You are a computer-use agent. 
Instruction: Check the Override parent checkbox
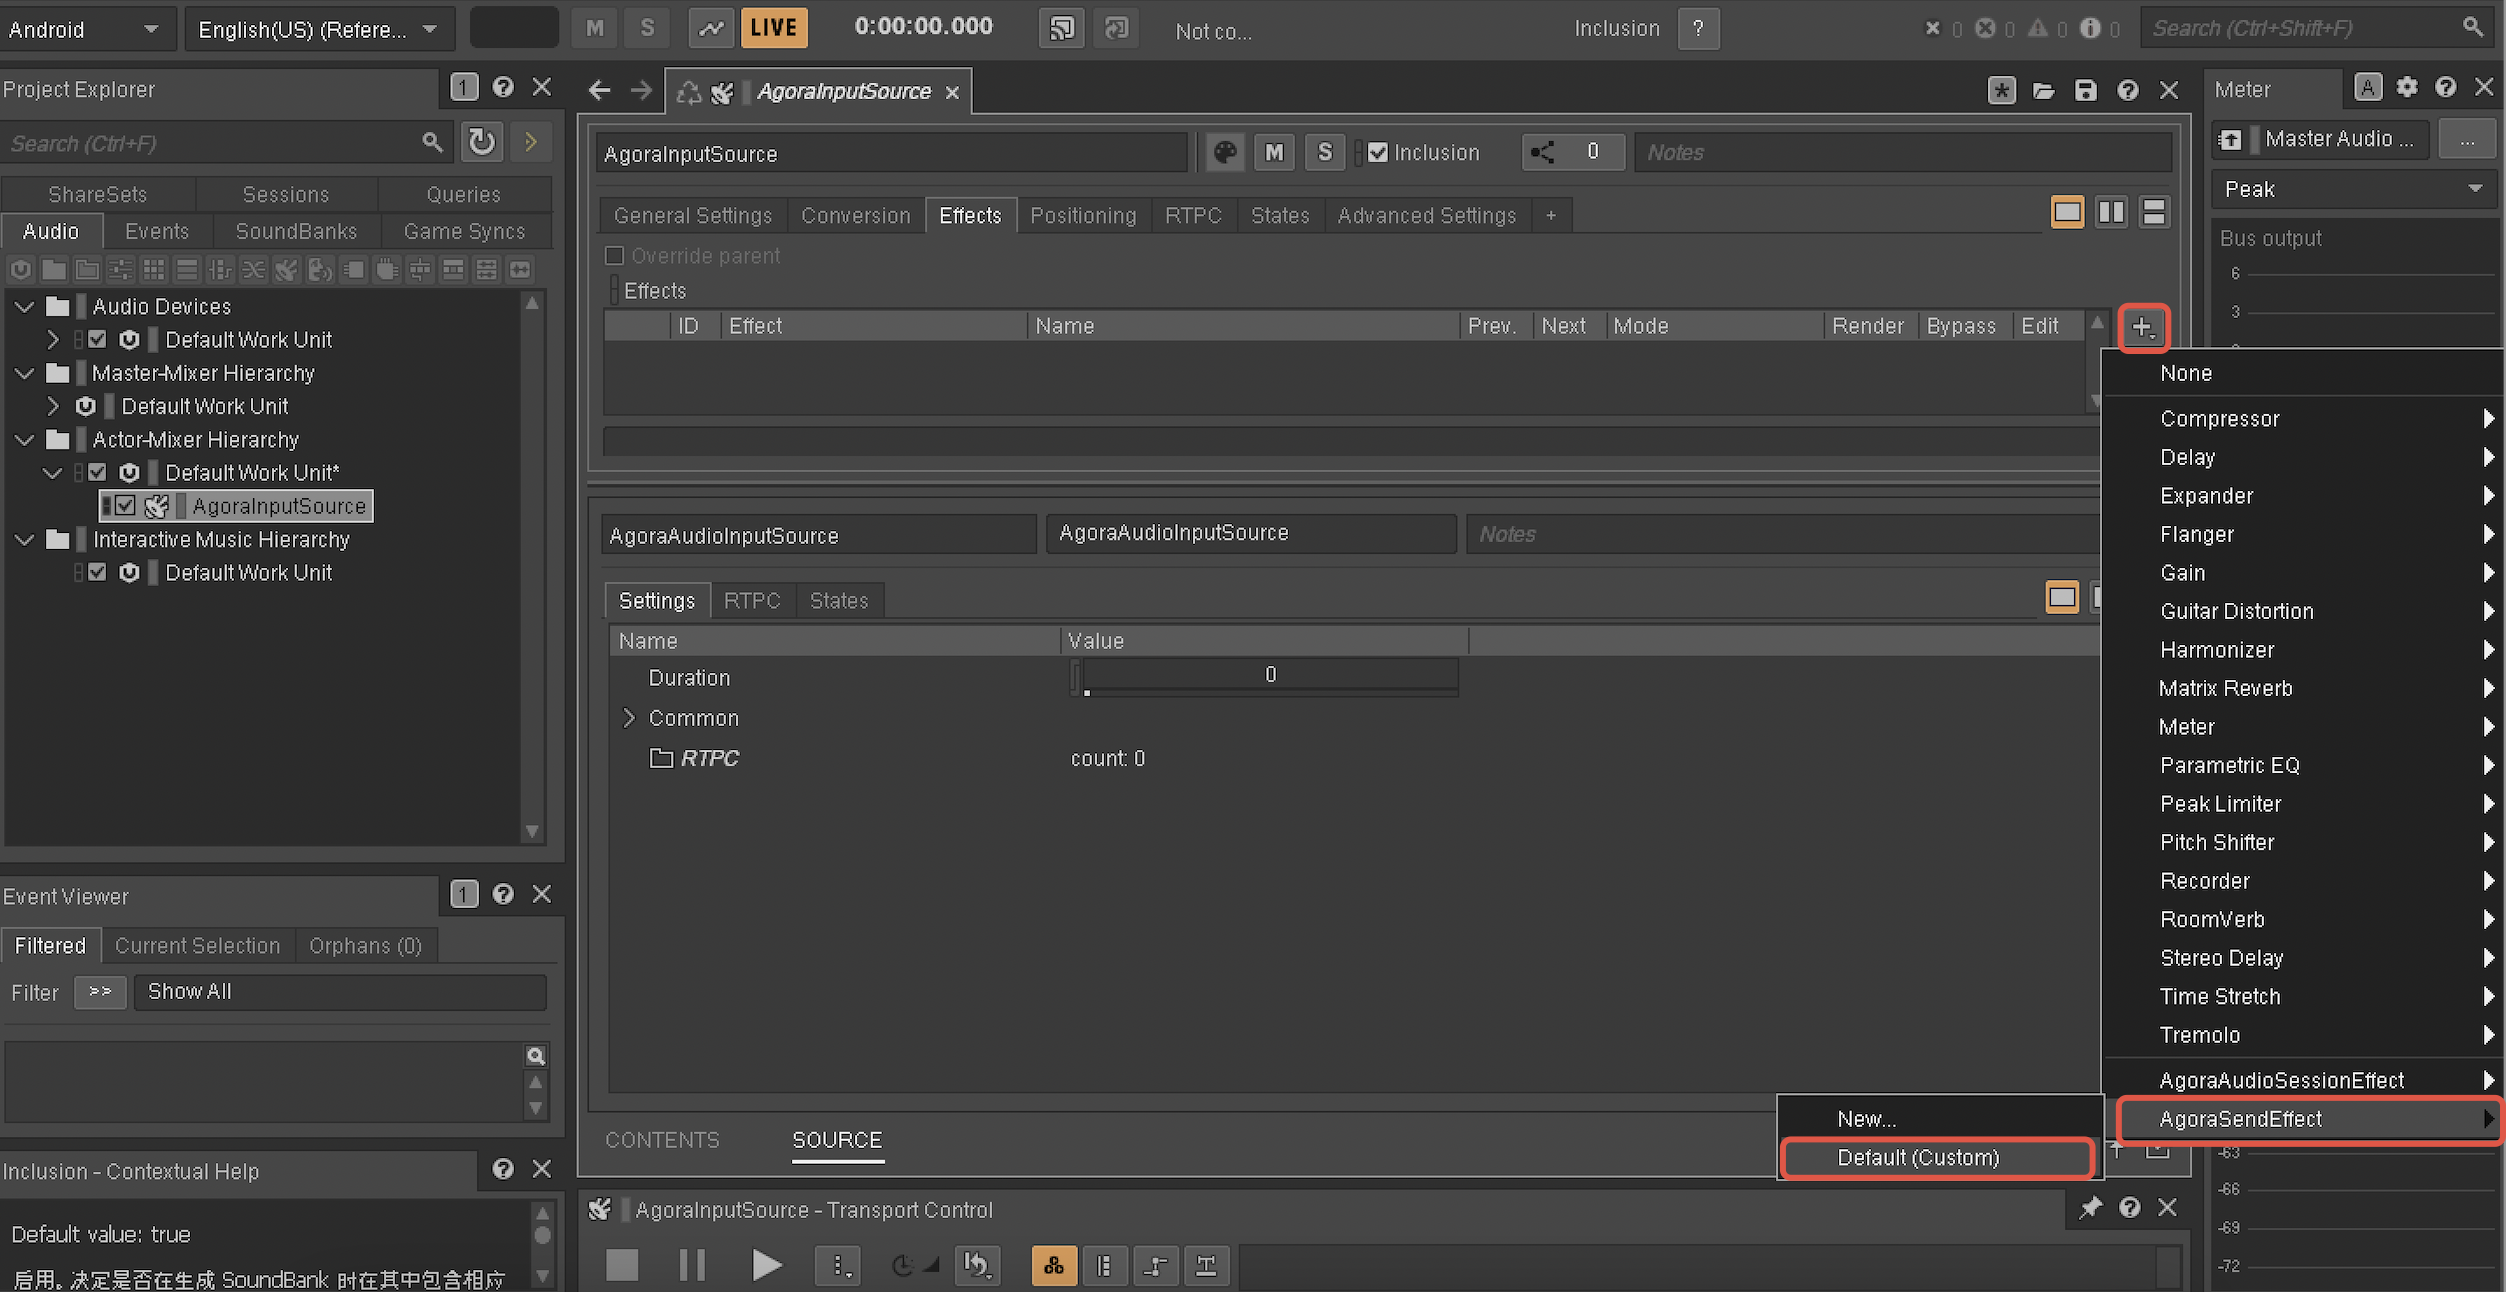[615, 256]
